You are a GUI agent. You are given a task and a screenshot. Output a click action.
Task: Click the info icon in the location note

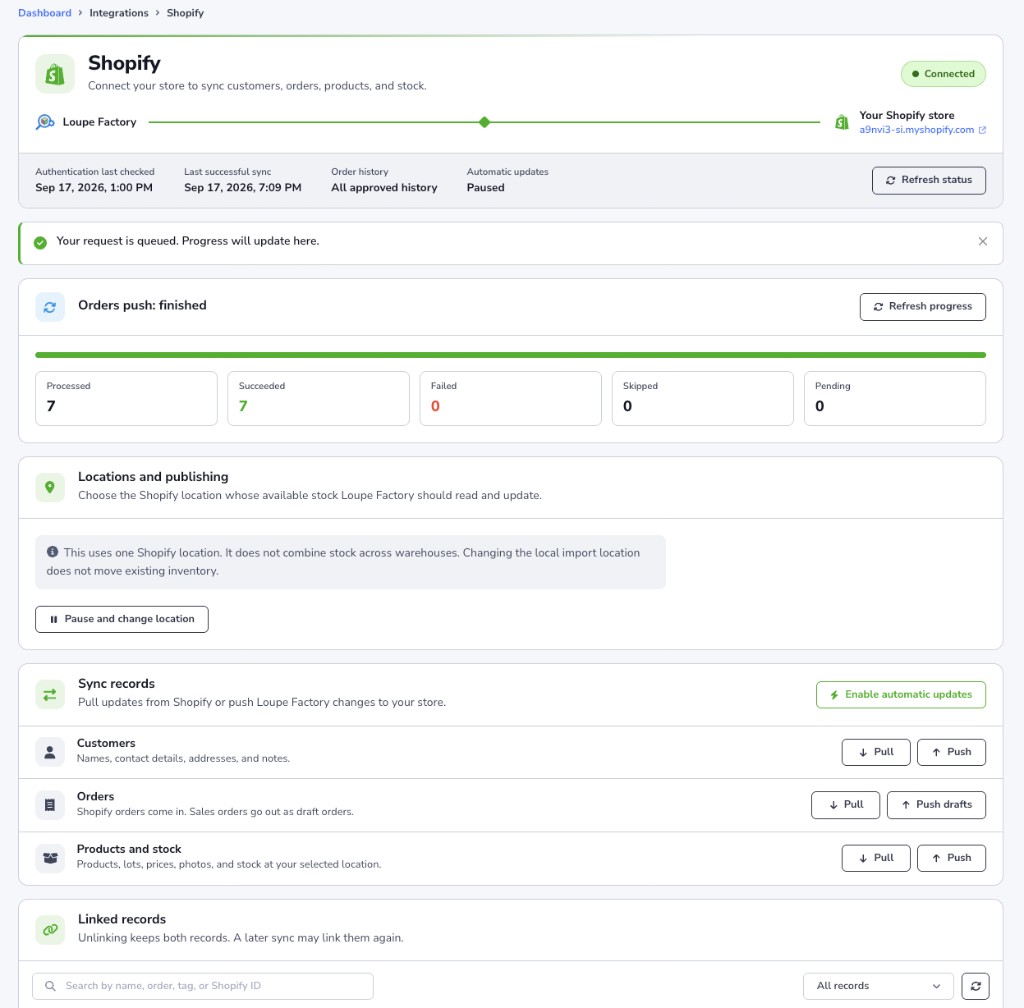(x=52, y=552)
